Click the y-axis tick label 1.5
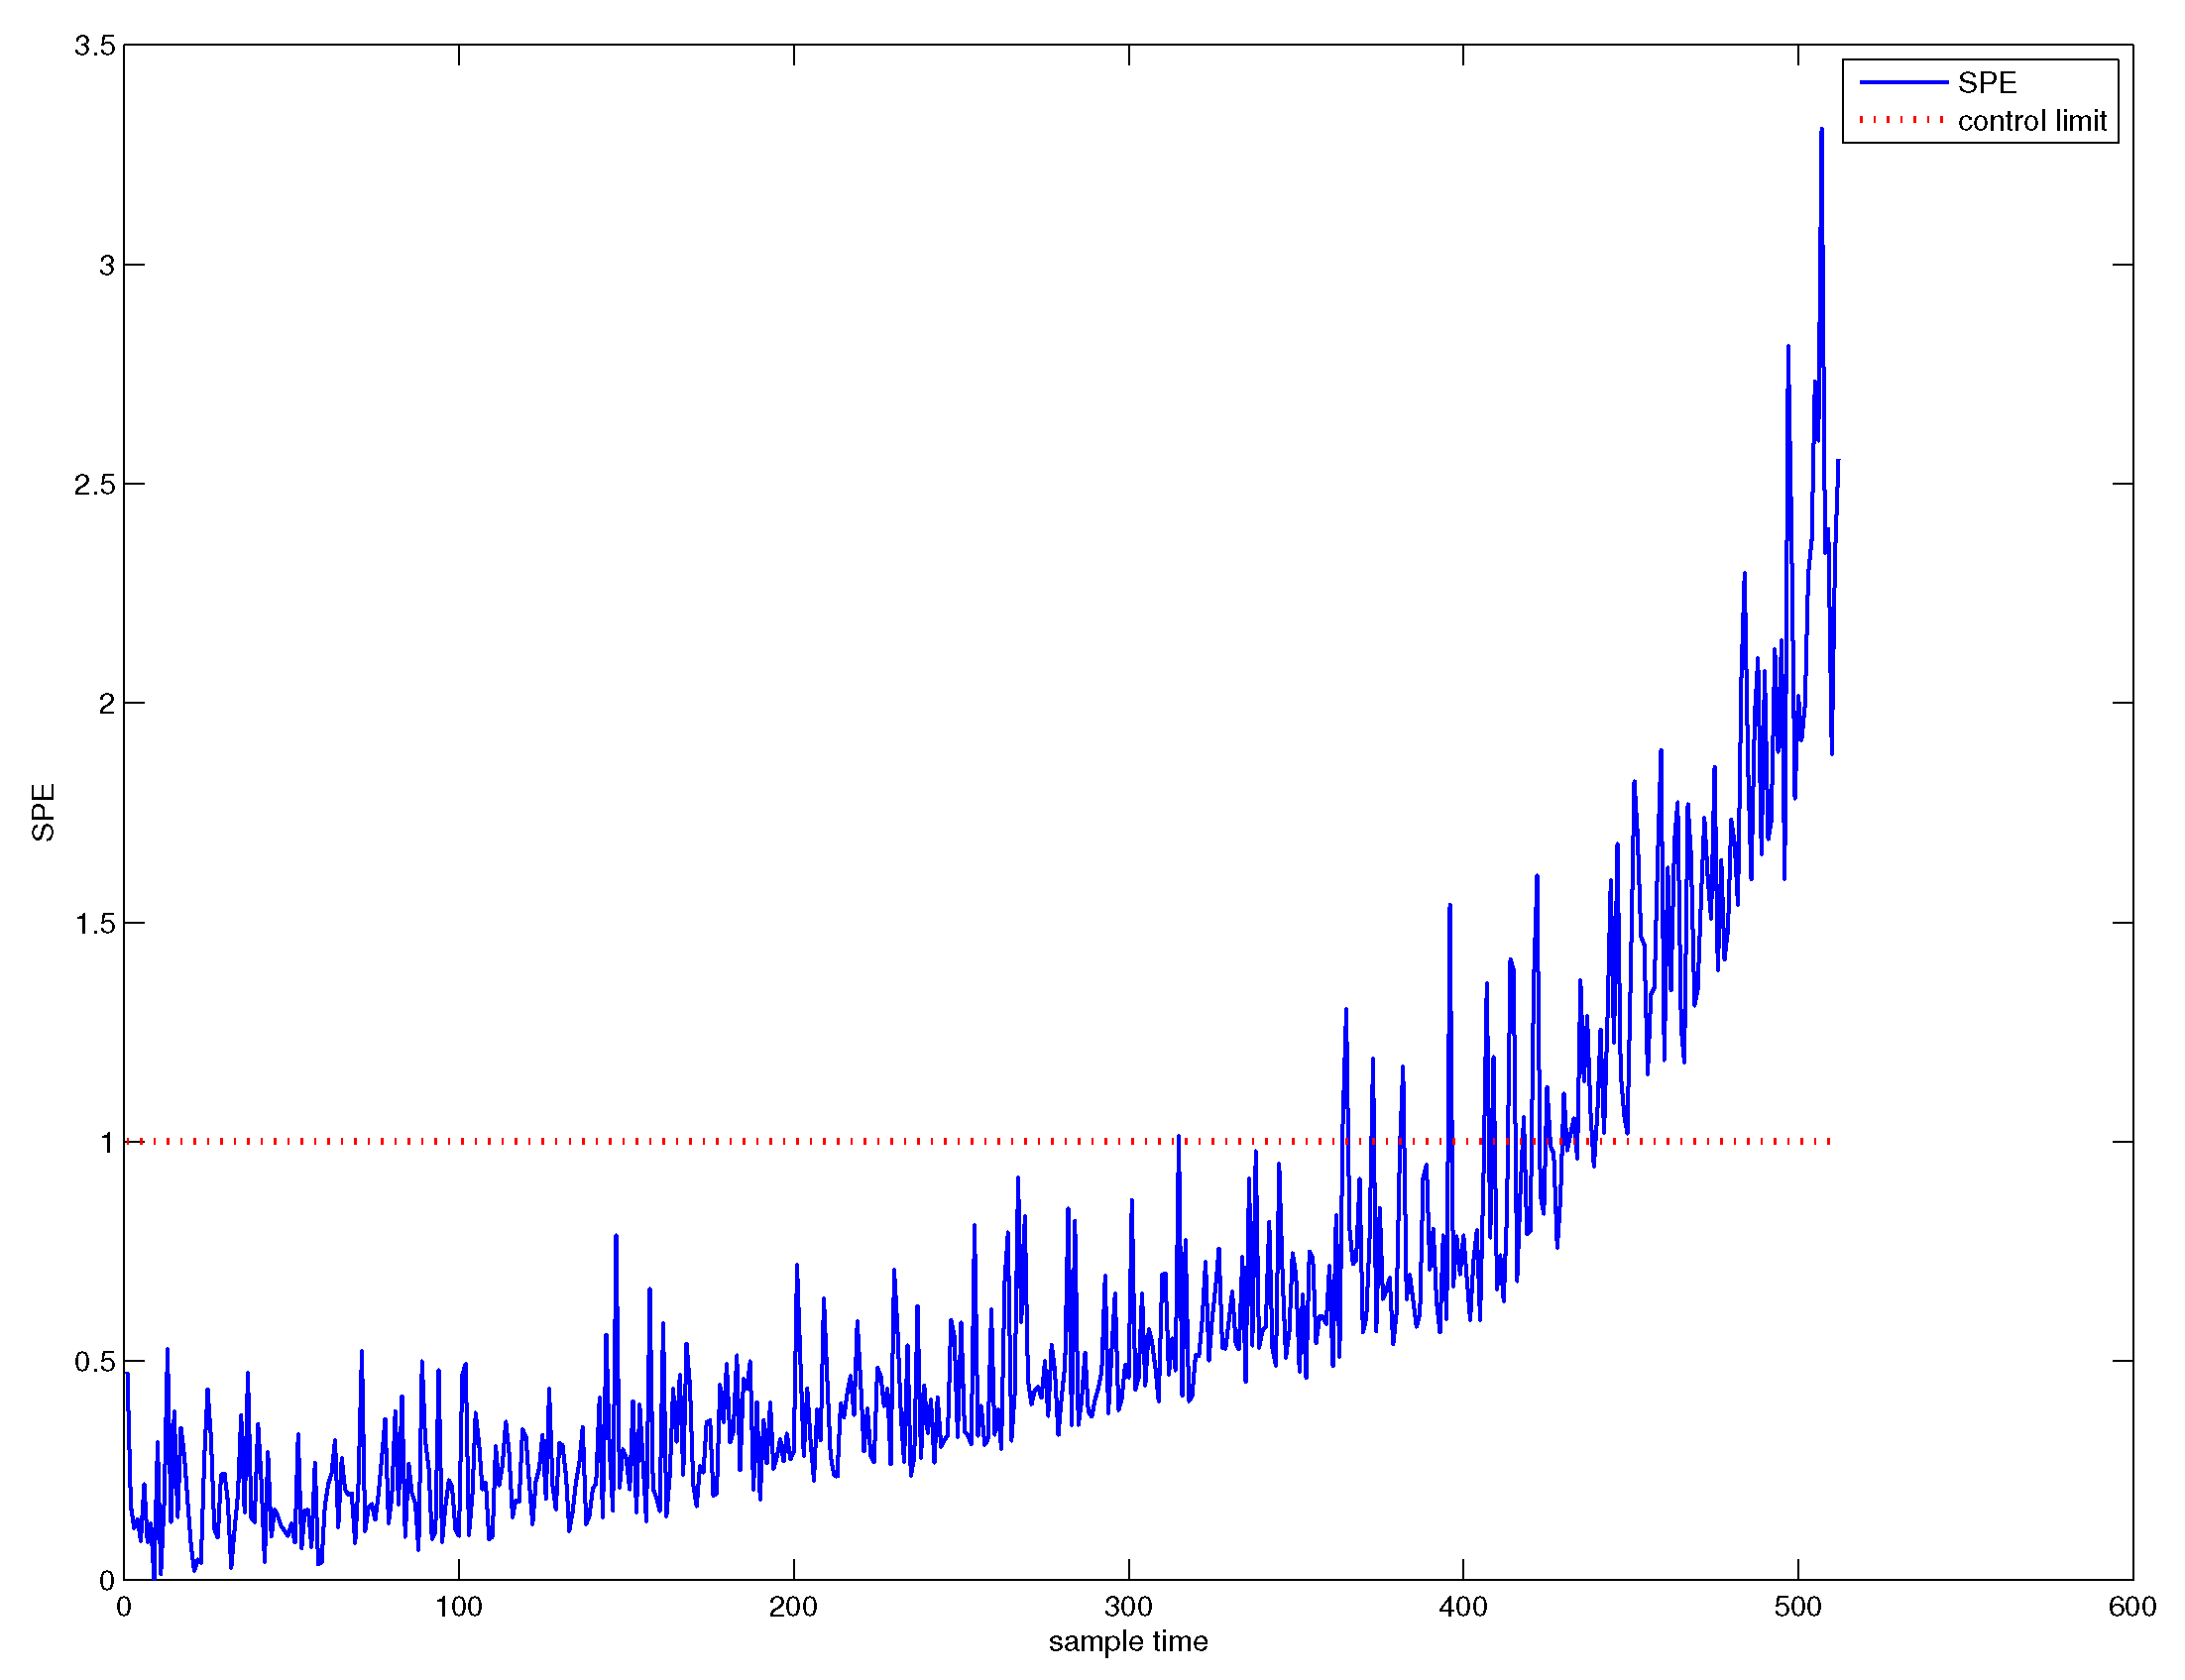Screen dimensions: 2185x1680 [95, 923]
